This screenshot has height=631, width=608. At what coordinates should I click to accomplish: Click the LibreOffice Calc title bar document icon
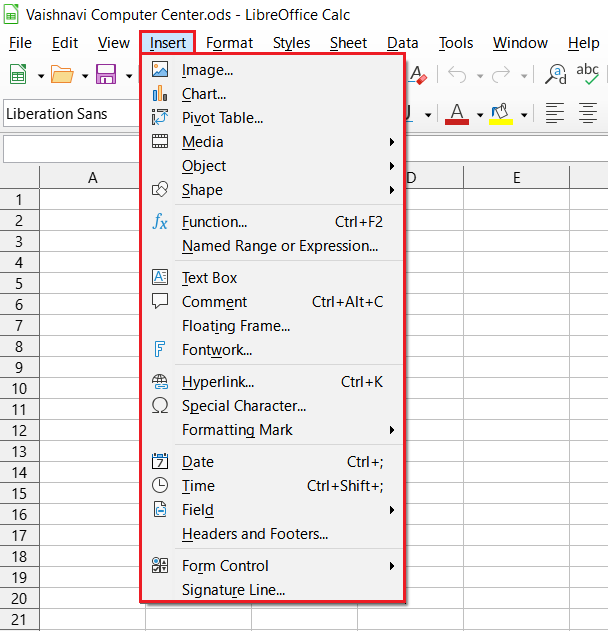[11, 14]
